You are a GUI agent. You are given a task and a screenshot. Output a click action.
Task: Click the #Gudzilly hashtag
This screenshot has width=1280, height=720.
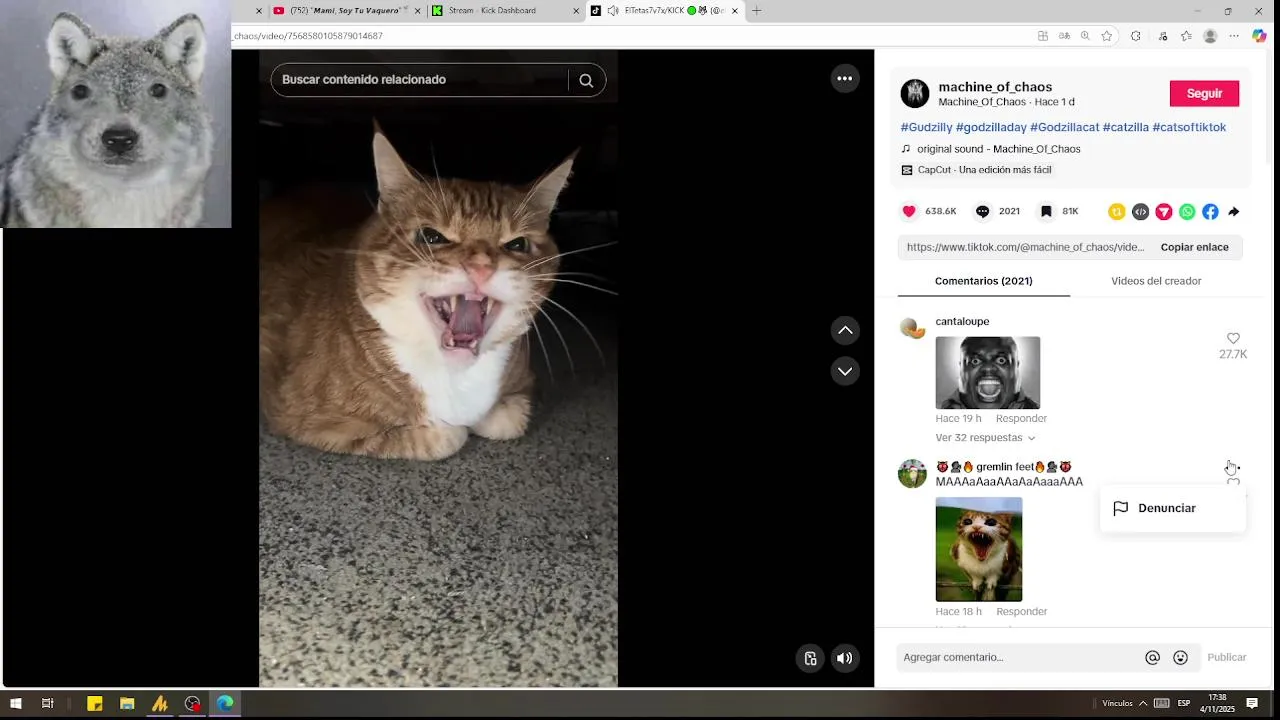coord(926,127)
